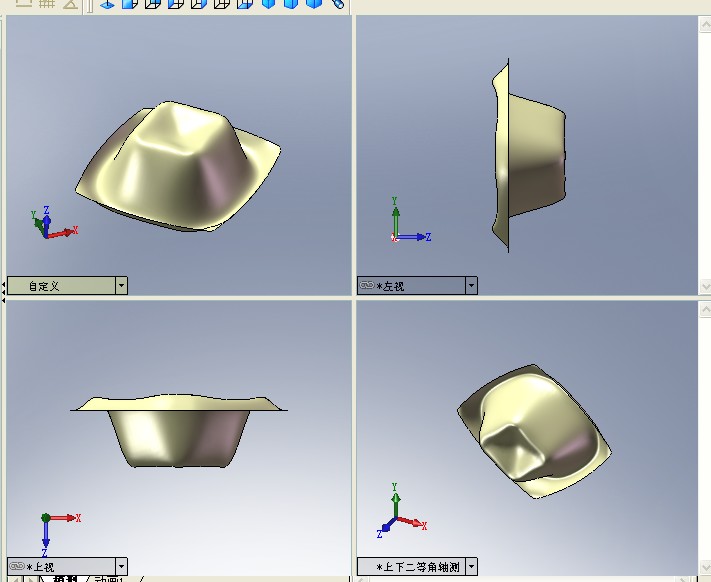This screenshot has height=582, width=711.
Task: Toggle the link icon beside *左视
Action: point(366,285)
